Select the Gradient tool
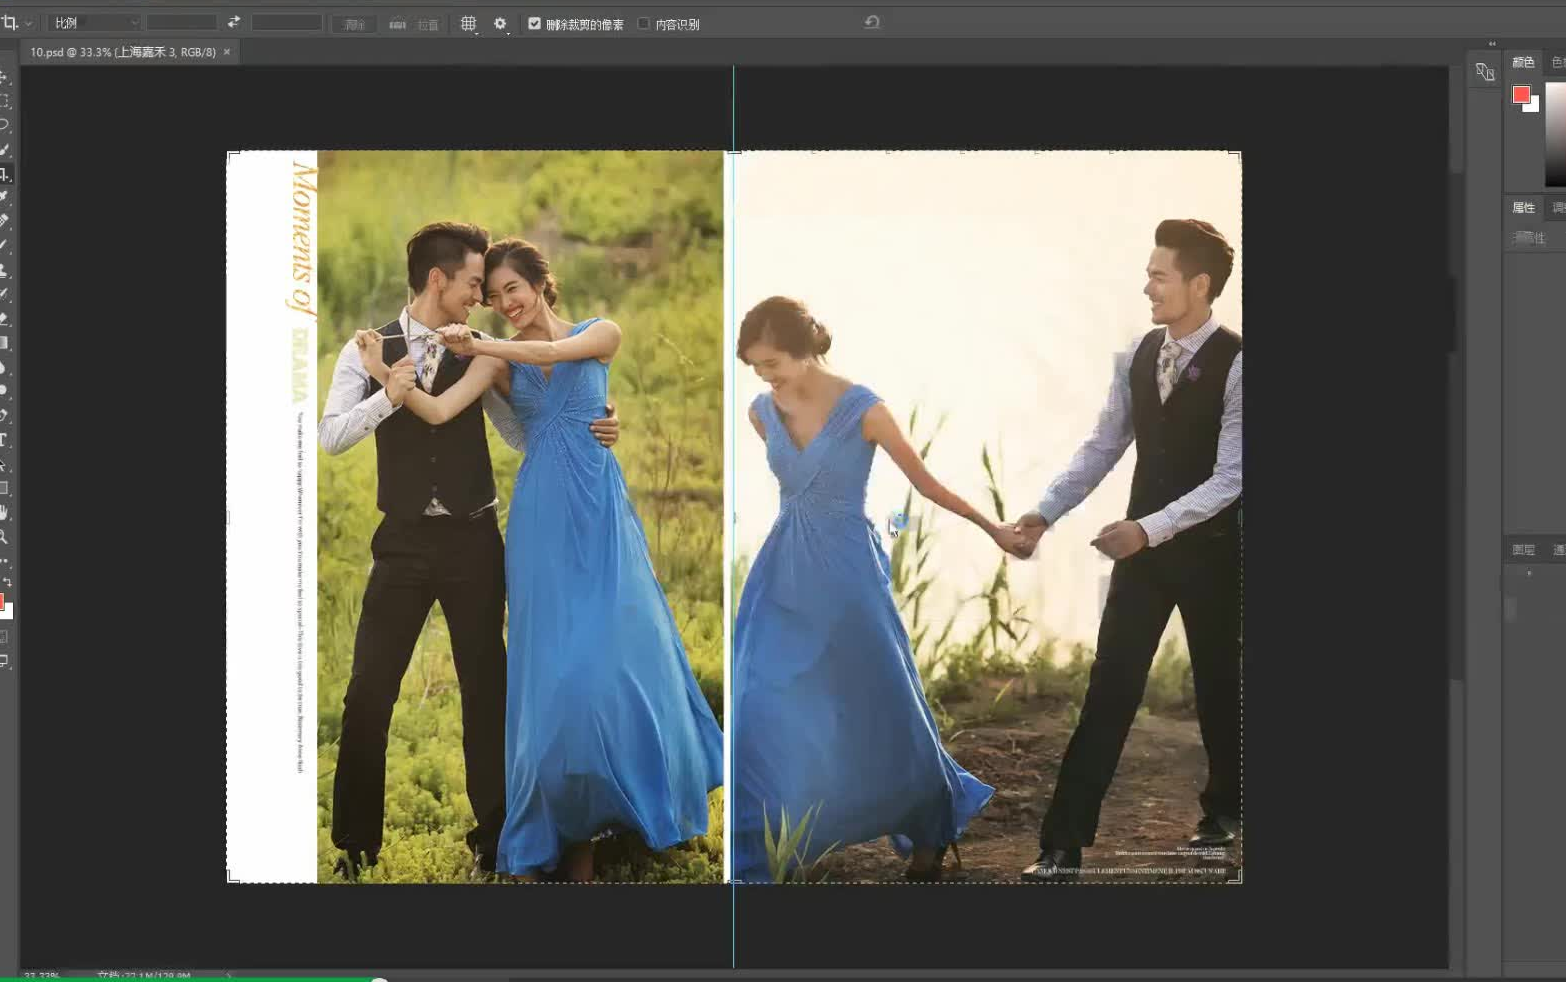1566x982 pixels. pyautogui.click(x=5, y=343)
